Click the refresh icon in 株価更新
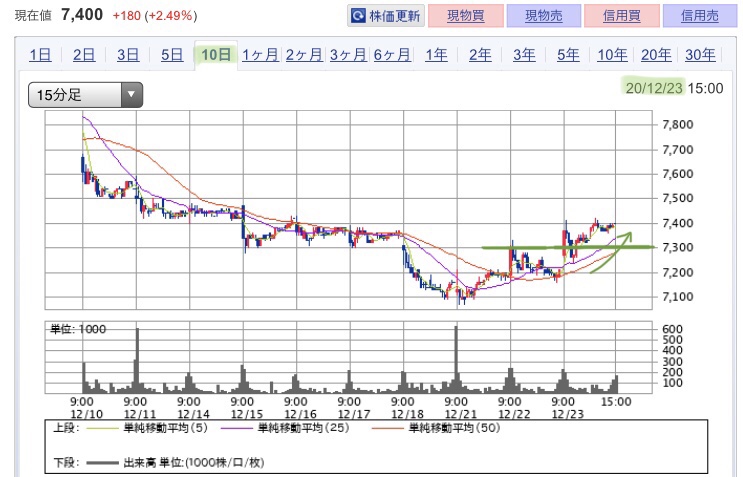This screenshot has height=477, width=743. coord(358,16)
